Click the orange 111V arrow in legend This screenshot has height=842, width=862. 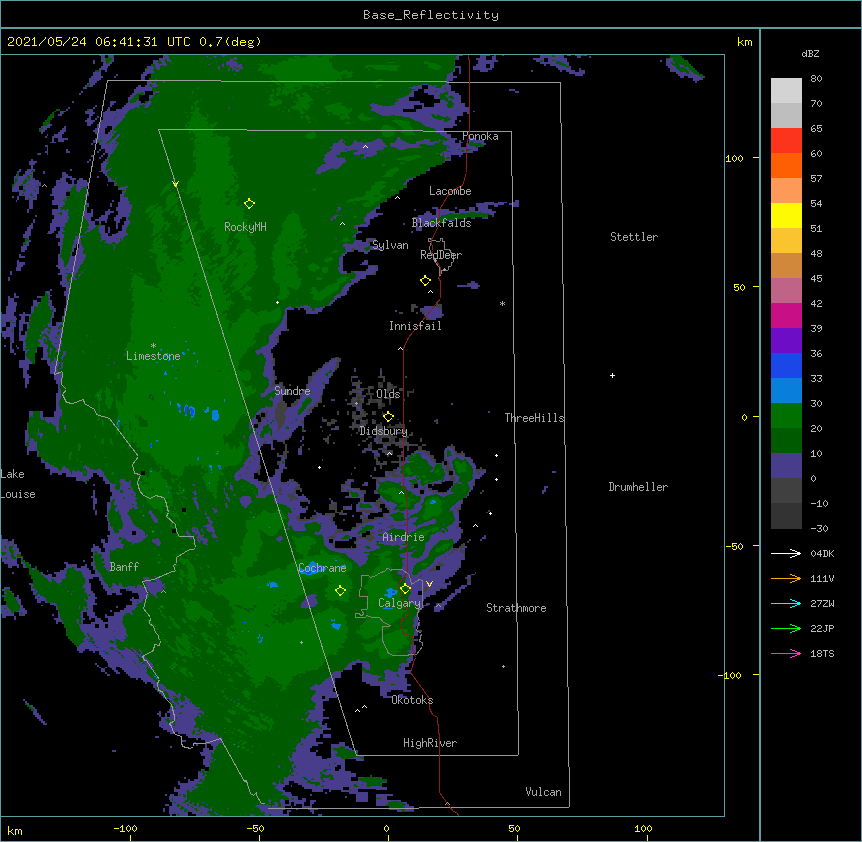click(786, 578)
